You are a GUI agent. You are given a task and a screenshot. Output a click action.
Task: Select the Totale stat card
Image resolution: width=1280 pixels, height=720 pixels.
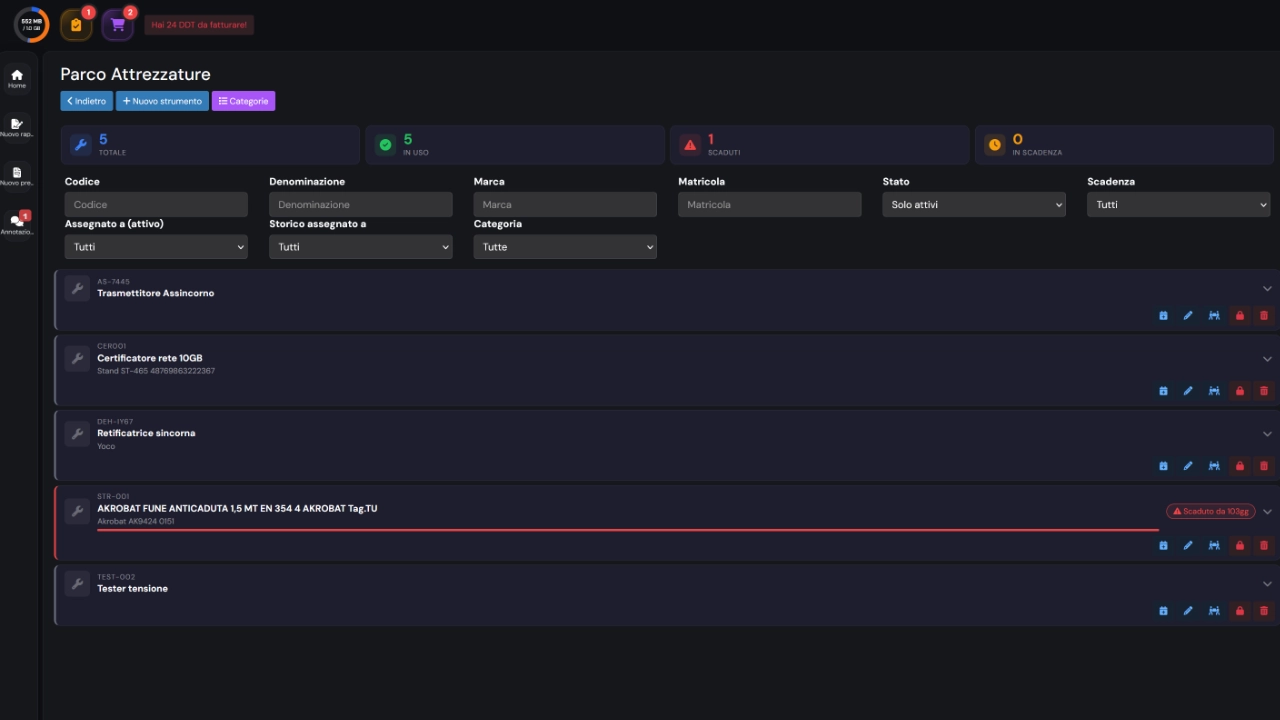(210, 145)
